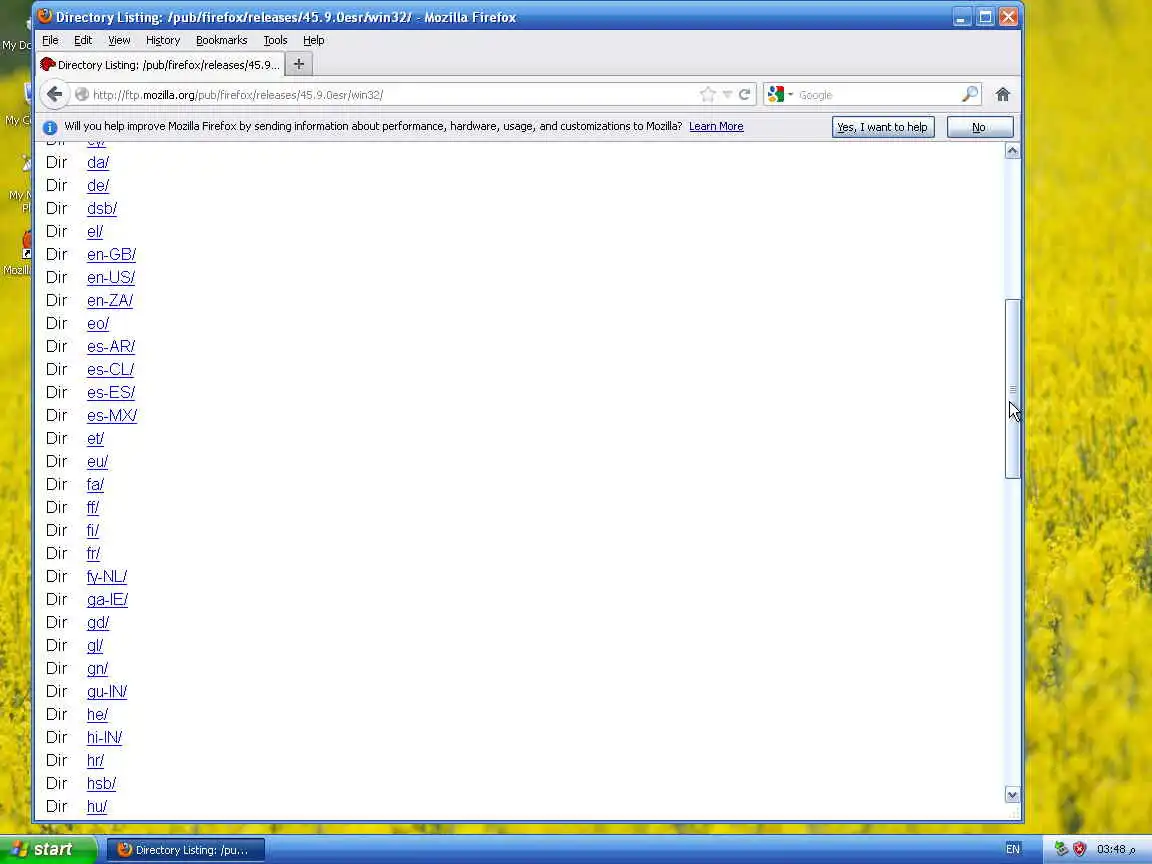Open the eo/ directory link
Screen dimensions: 1152x864
98,323
